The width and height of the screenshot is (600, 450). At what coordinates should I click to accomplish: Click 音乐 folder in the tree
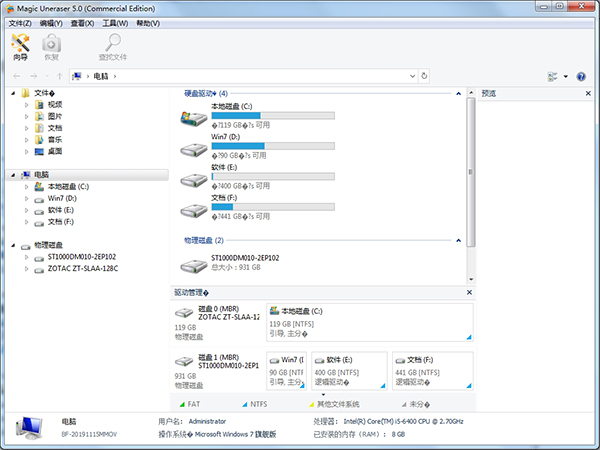[x=55, y=139]
